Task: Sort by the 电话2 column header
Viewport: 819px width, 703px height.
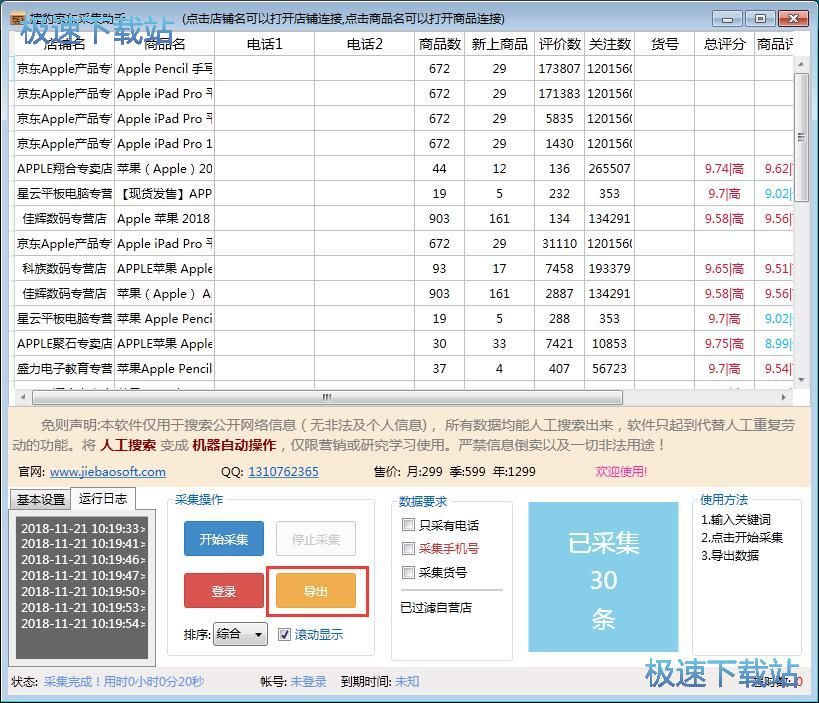Action: [x=365, y=44]
